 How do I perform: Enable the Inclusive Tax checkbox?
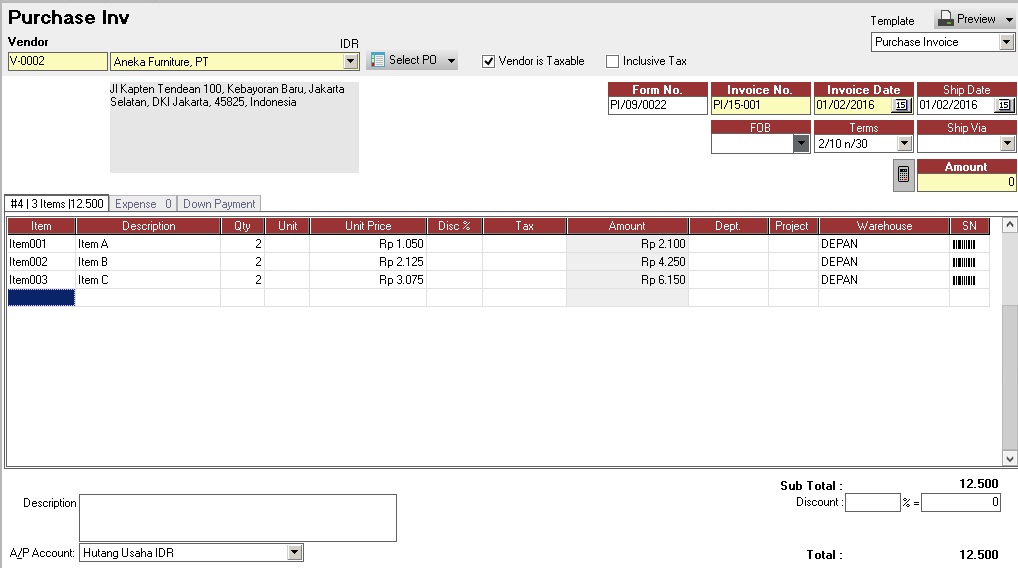(613, 61)
